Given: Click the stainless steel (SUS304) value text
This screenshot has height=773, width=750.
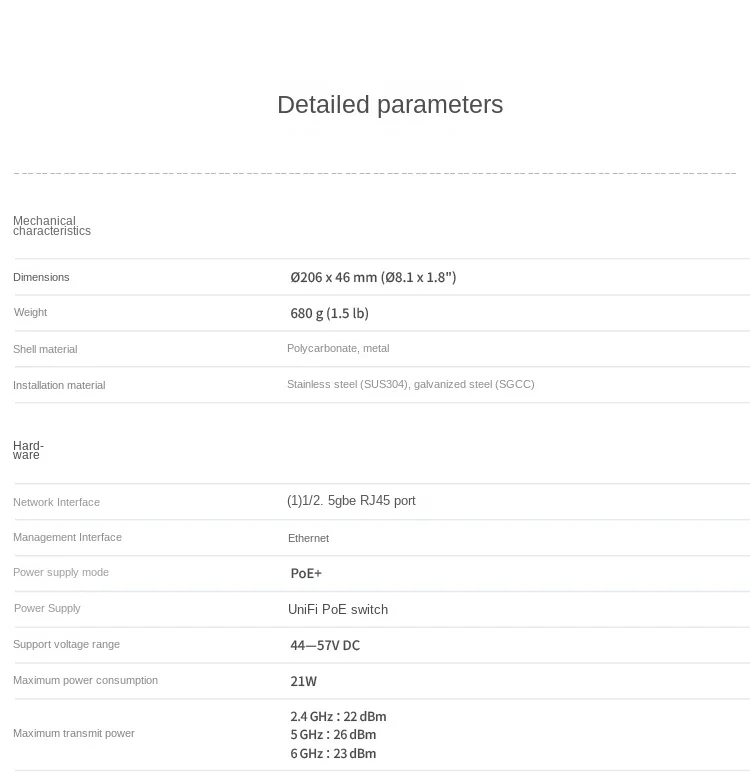Looking at the screenshot, I should pyautogui.click(x=410, y=384).
